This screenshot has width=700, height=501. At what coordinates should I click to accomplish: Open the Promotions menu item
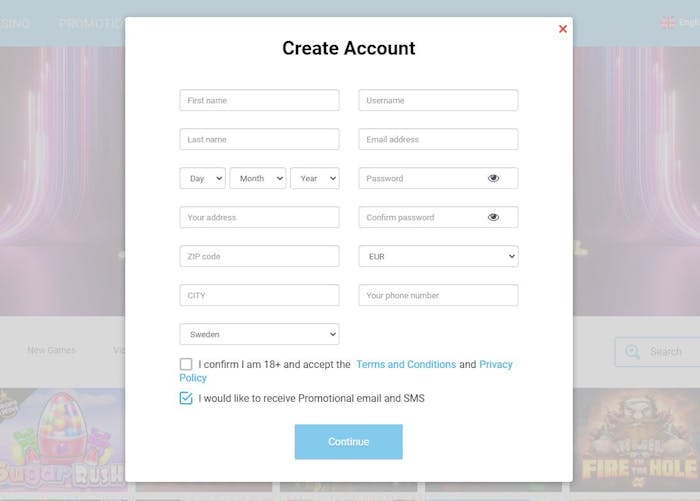(x=92, y=23)
